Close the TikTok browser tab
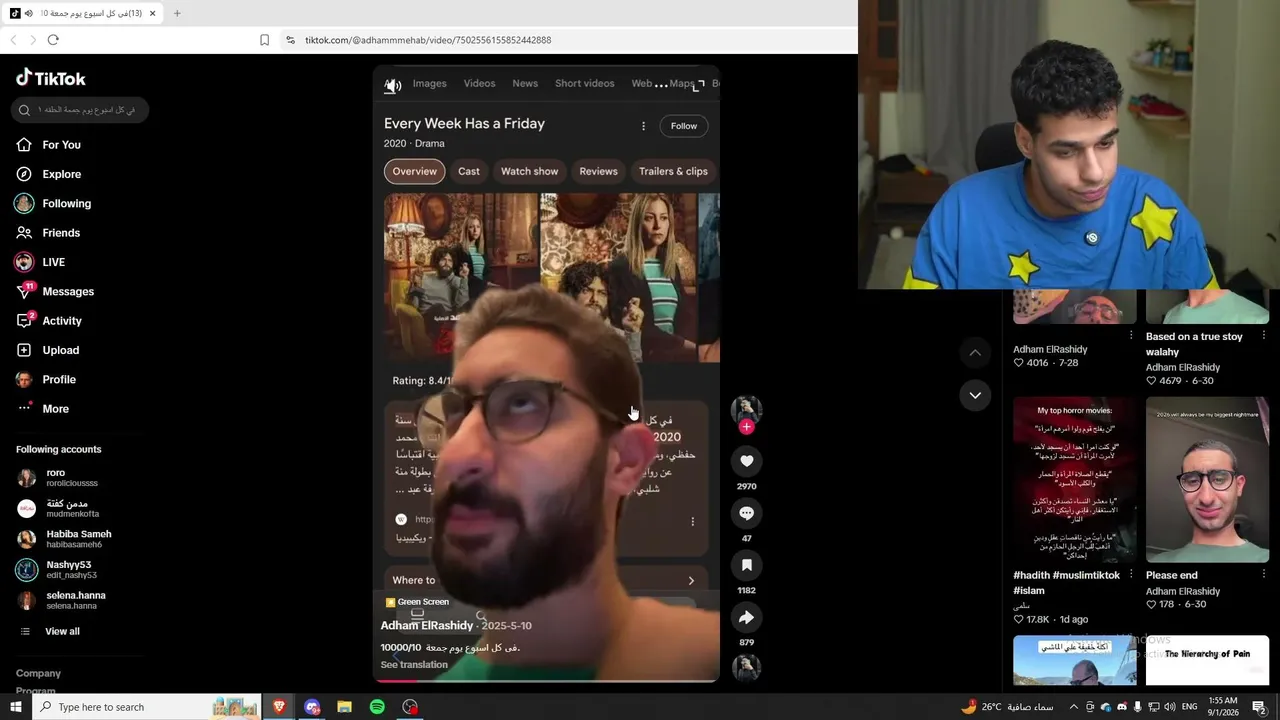The width and height of the screenshot is (1280, 720). (152, 13)
